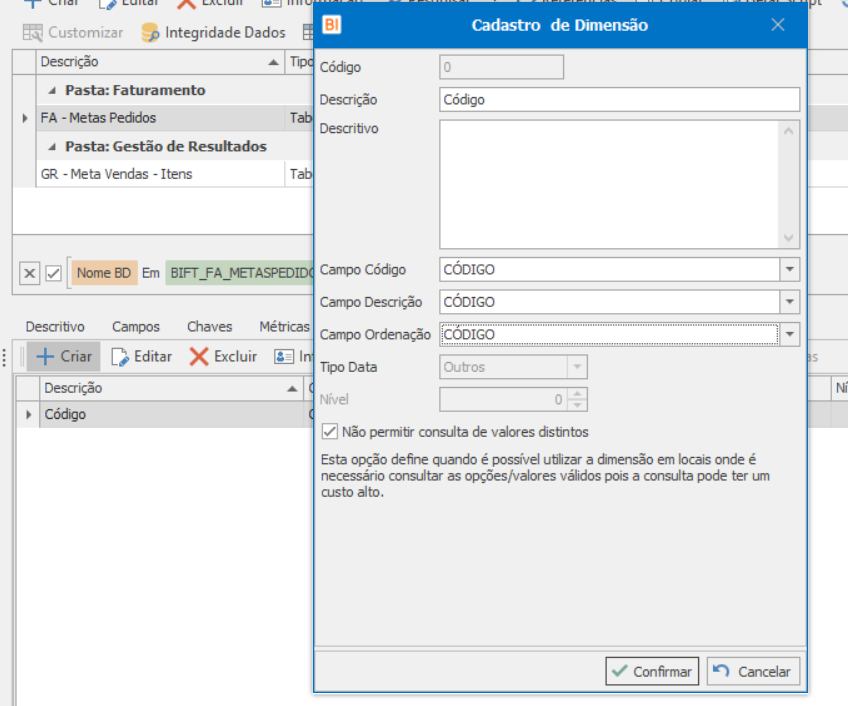Click the Cancelar button
This screenshot has width=848, height=706.
click(x=753, y=671)
